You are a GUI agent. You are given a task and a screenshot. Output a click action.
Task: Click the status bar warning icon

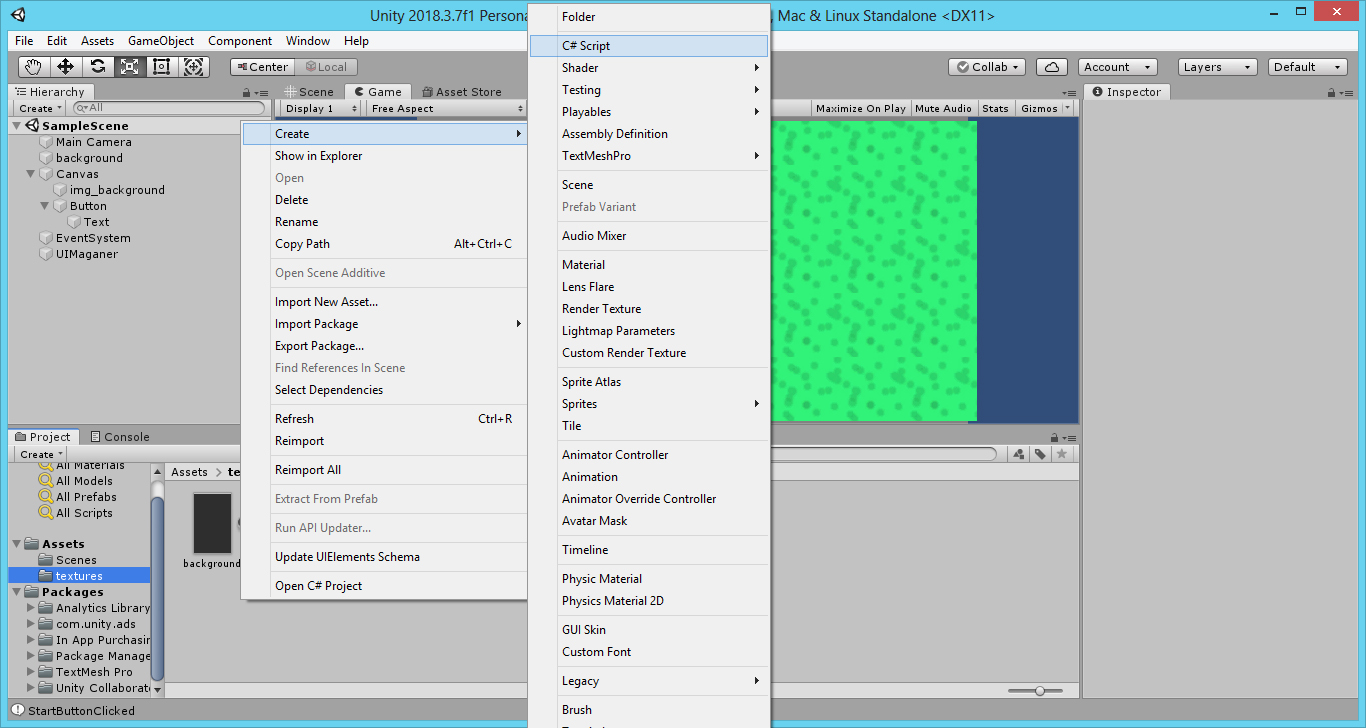17,711
